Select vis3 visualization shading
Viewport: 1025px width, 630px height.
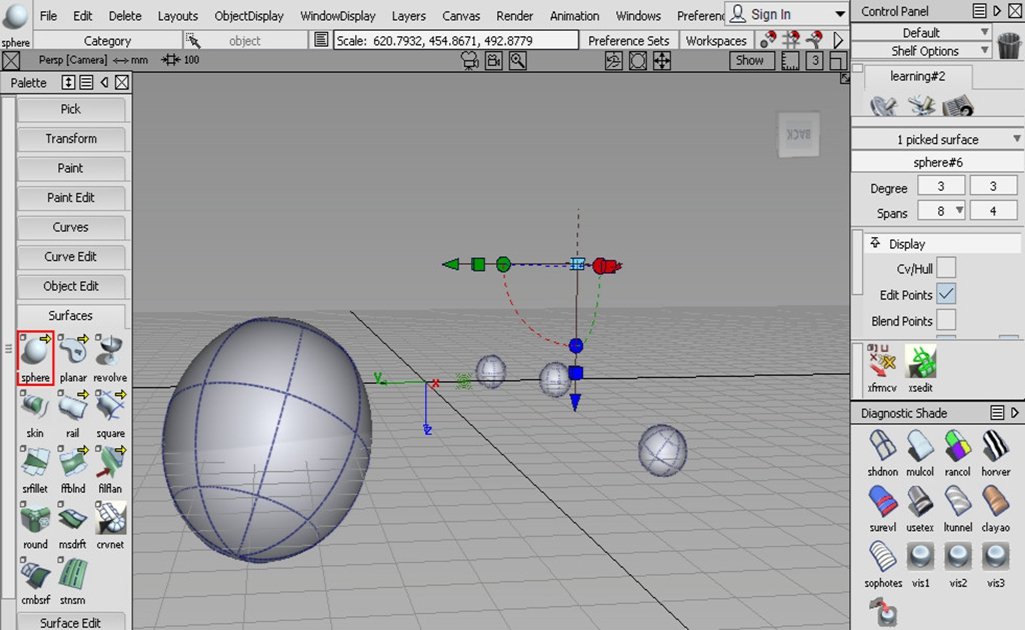pyautogui.click(x=996, y=563)
